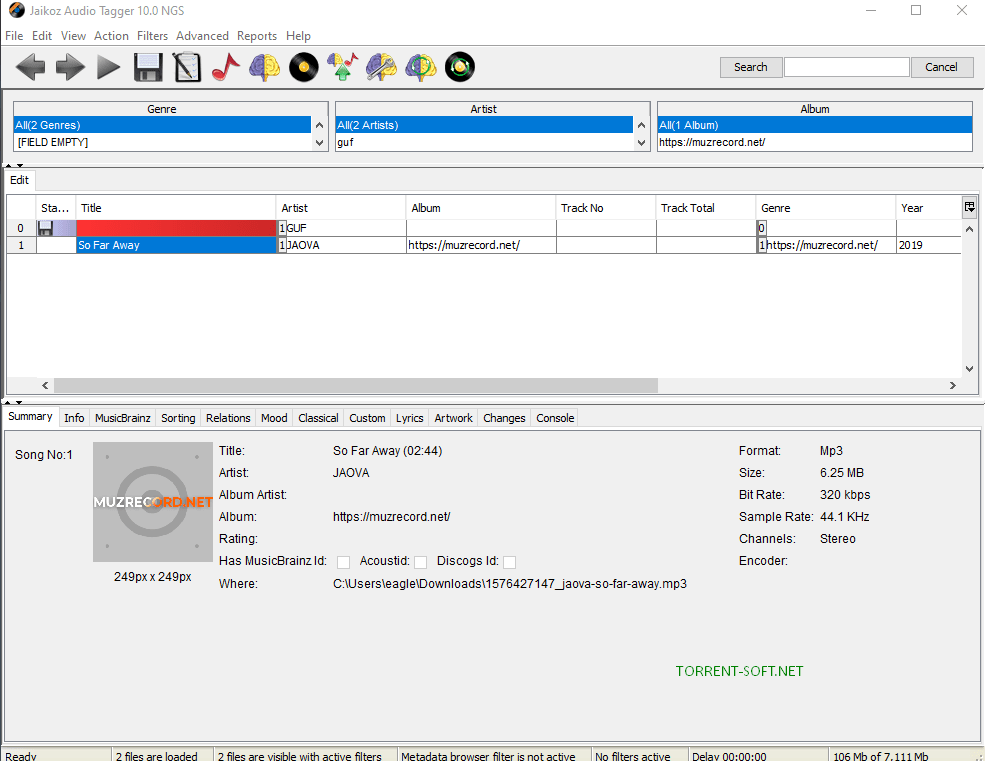Click the brain with wrench icon
The image size is (985, 761).
pos(381,67)
